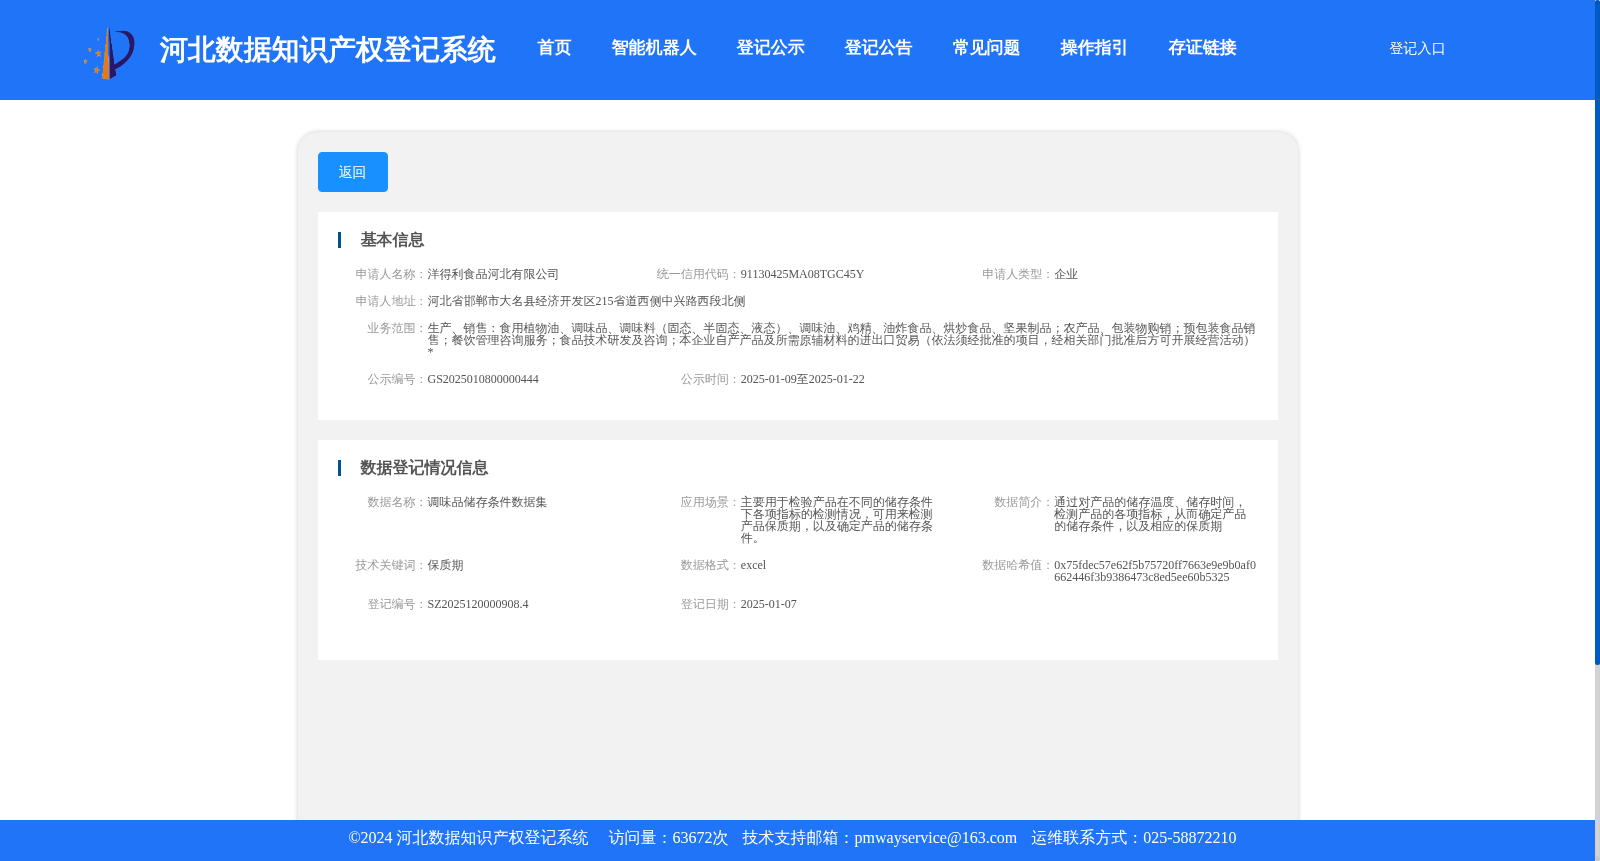Open the 常见问题 menu item

click(987, 48)
